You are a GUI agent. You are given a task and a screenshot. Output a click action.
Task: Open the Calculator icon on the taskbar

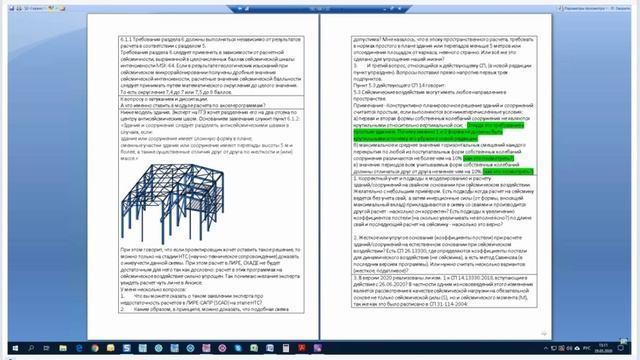pyautogui.click(x=286, y=348)
